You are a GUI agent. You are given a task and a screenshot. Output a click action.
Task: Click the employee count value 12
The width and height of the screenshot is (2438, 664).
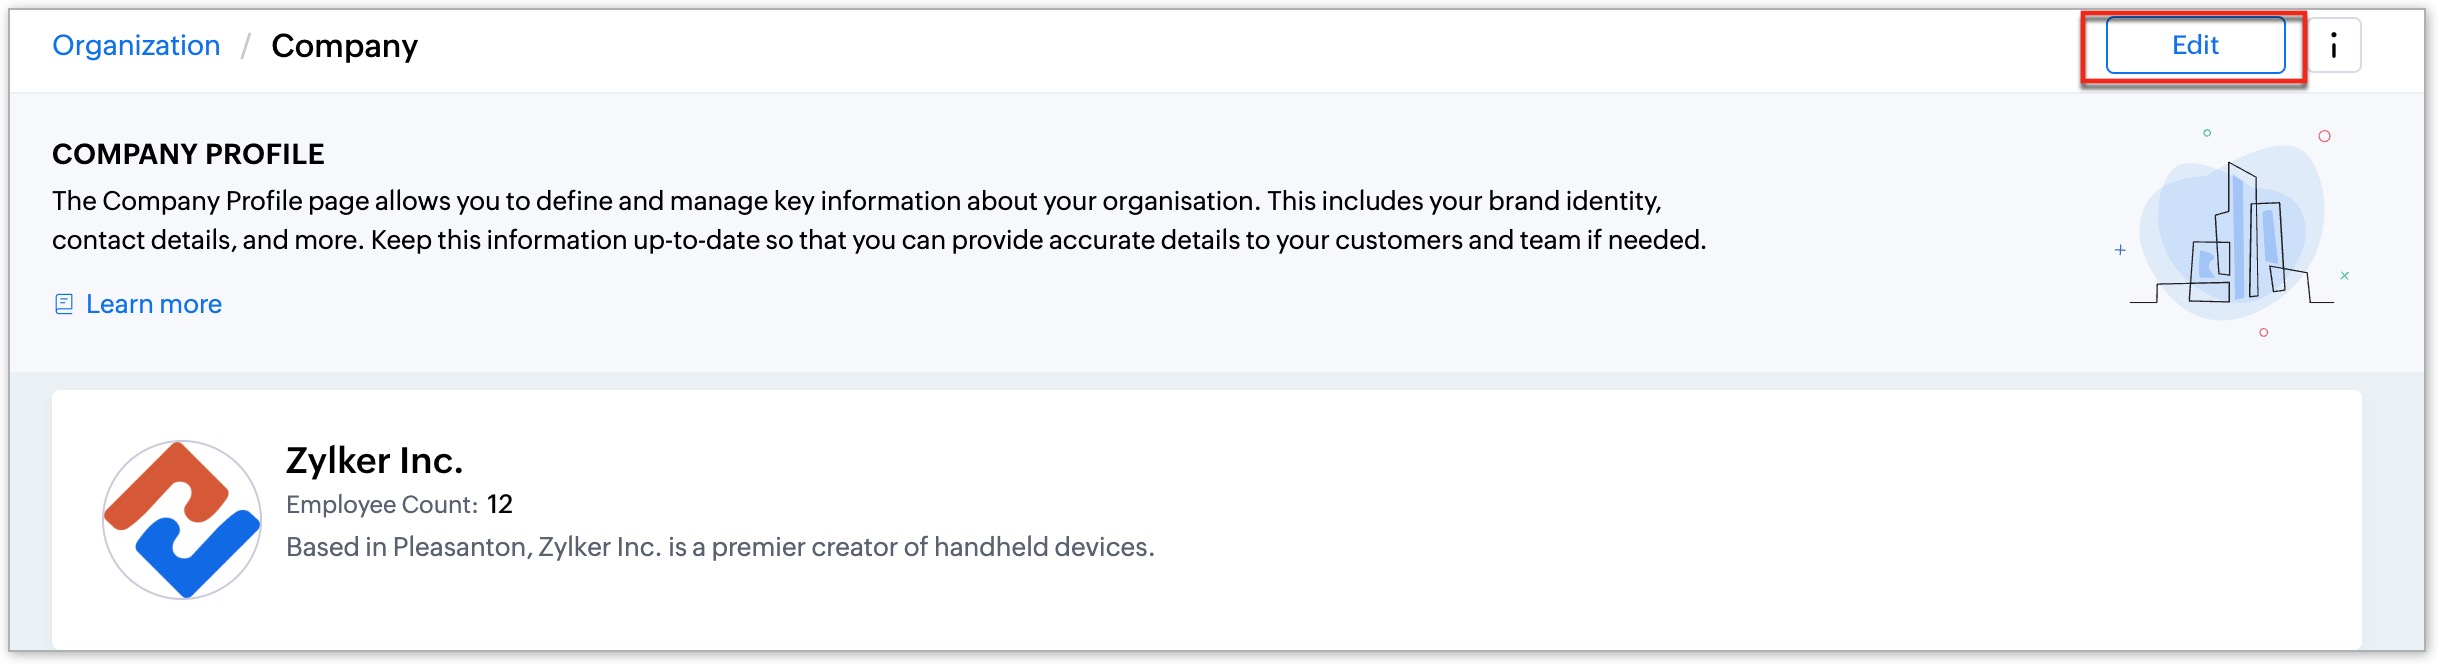[500, 504]
